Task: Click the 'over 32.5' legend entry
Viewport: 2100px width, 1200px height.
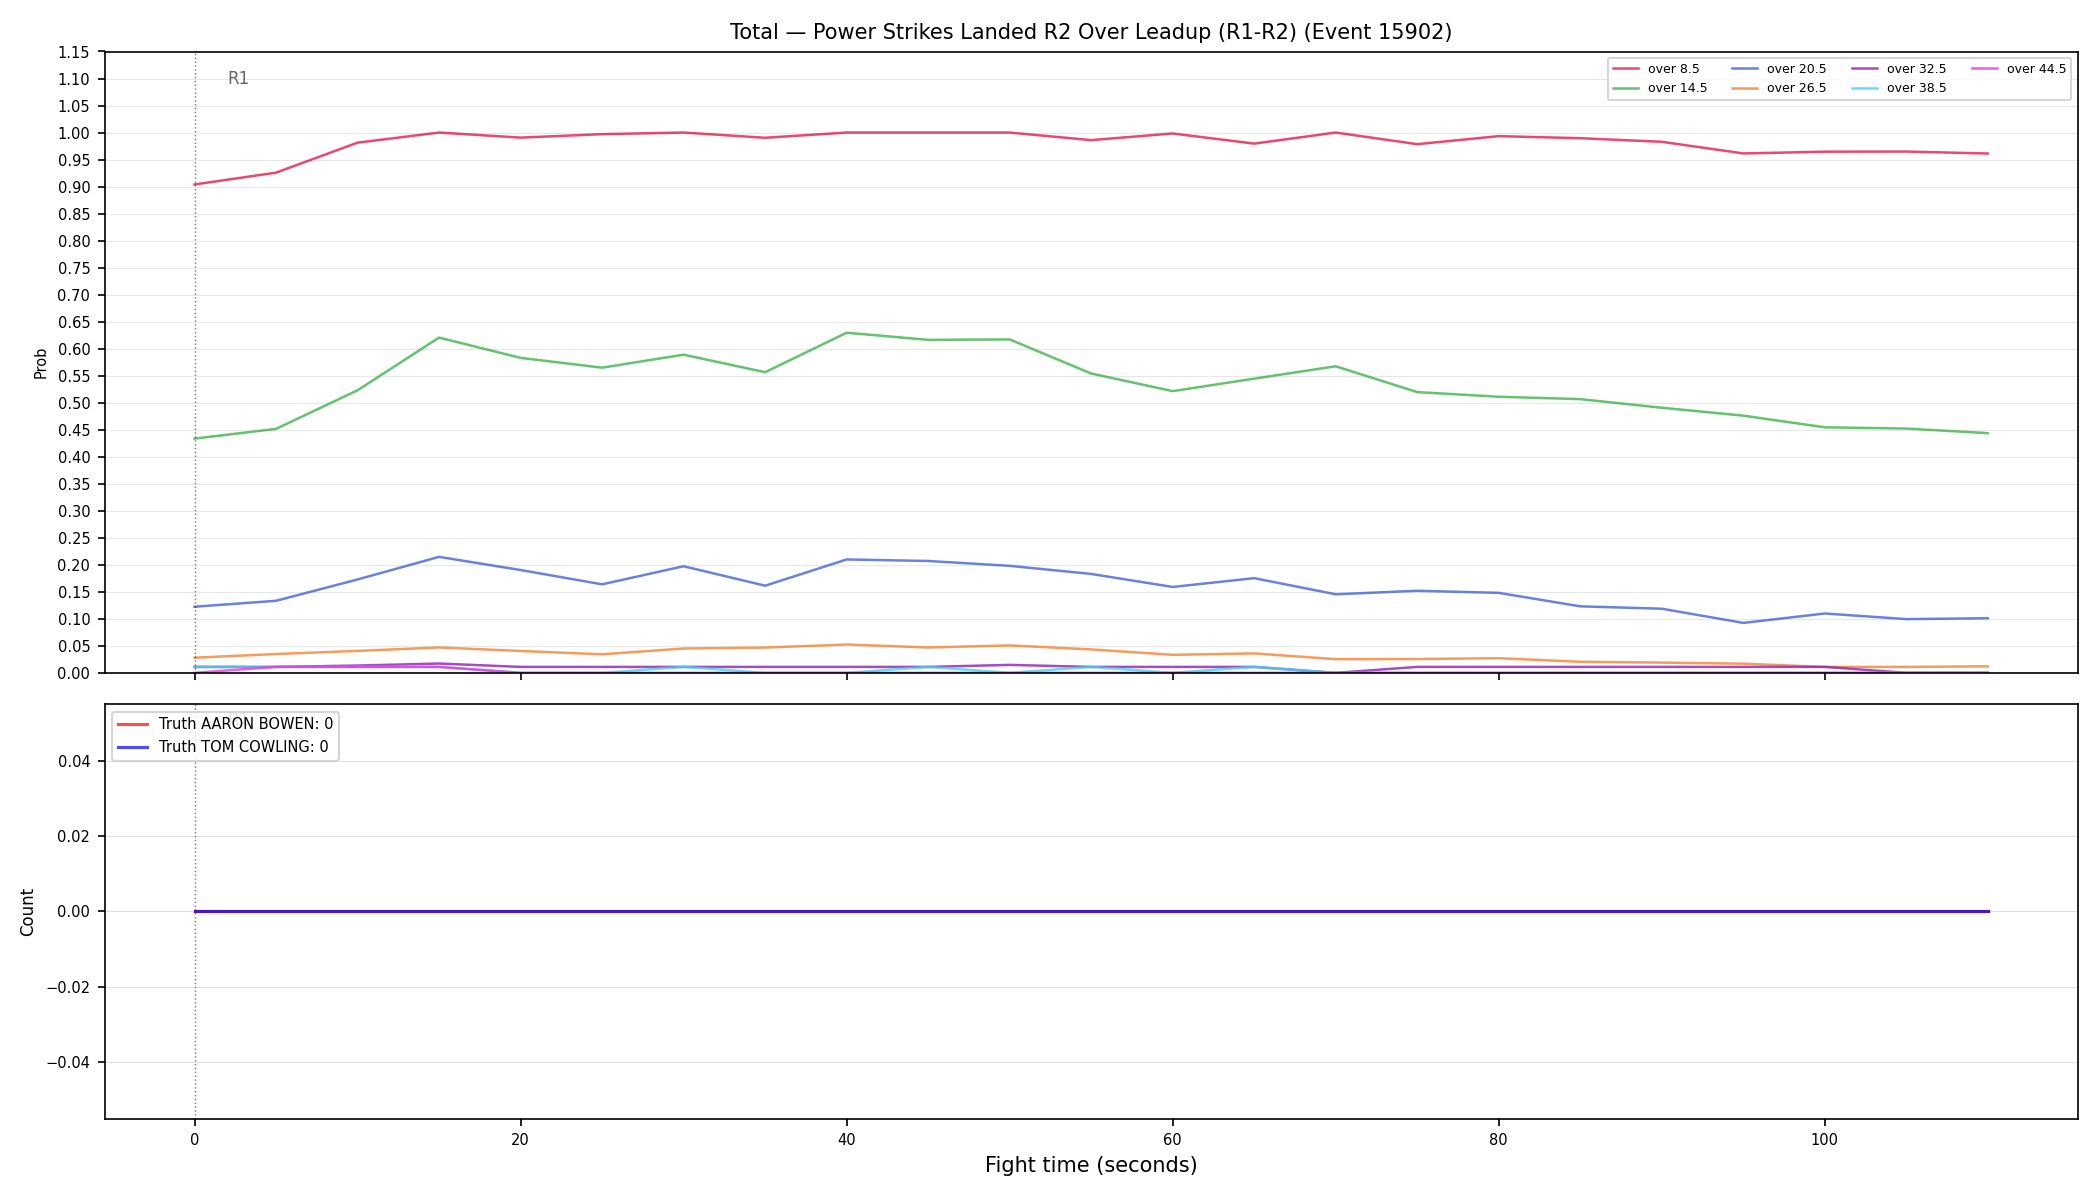Action: [x=1899, y=69]
